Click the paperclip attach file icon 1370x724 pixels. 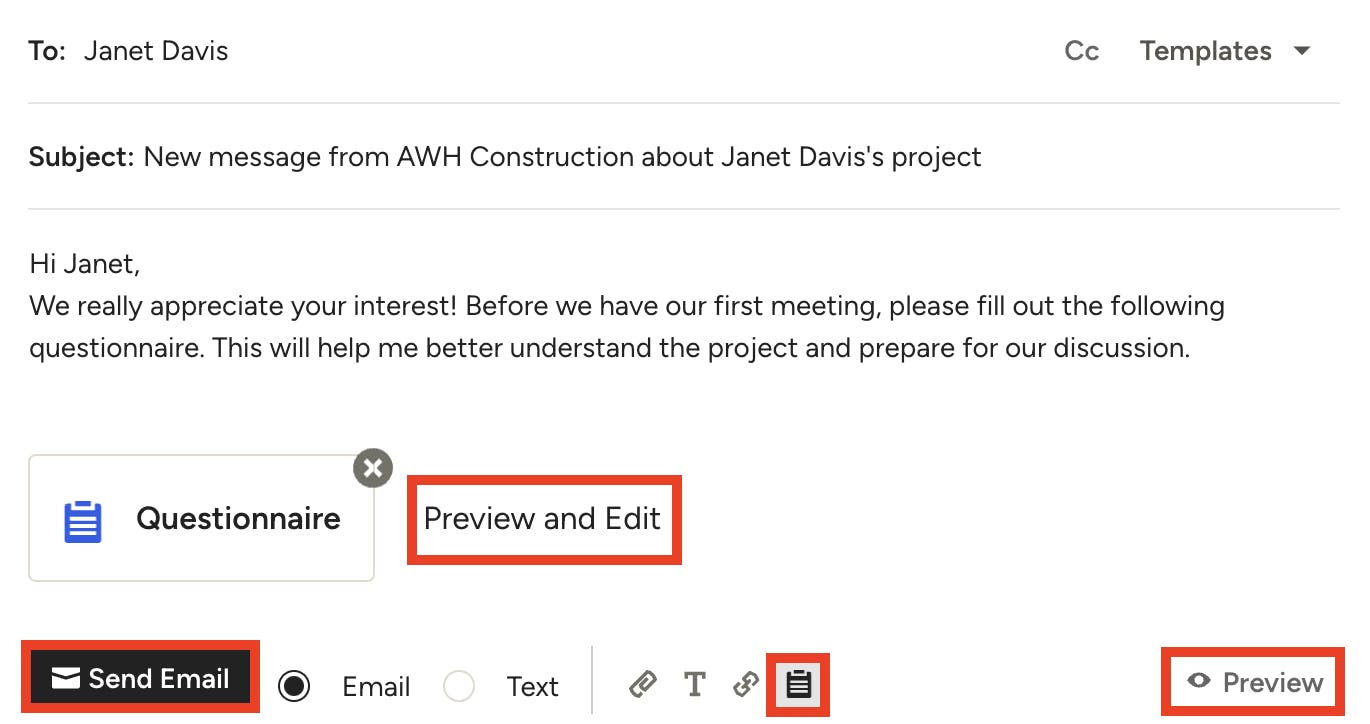coord(642,684)
